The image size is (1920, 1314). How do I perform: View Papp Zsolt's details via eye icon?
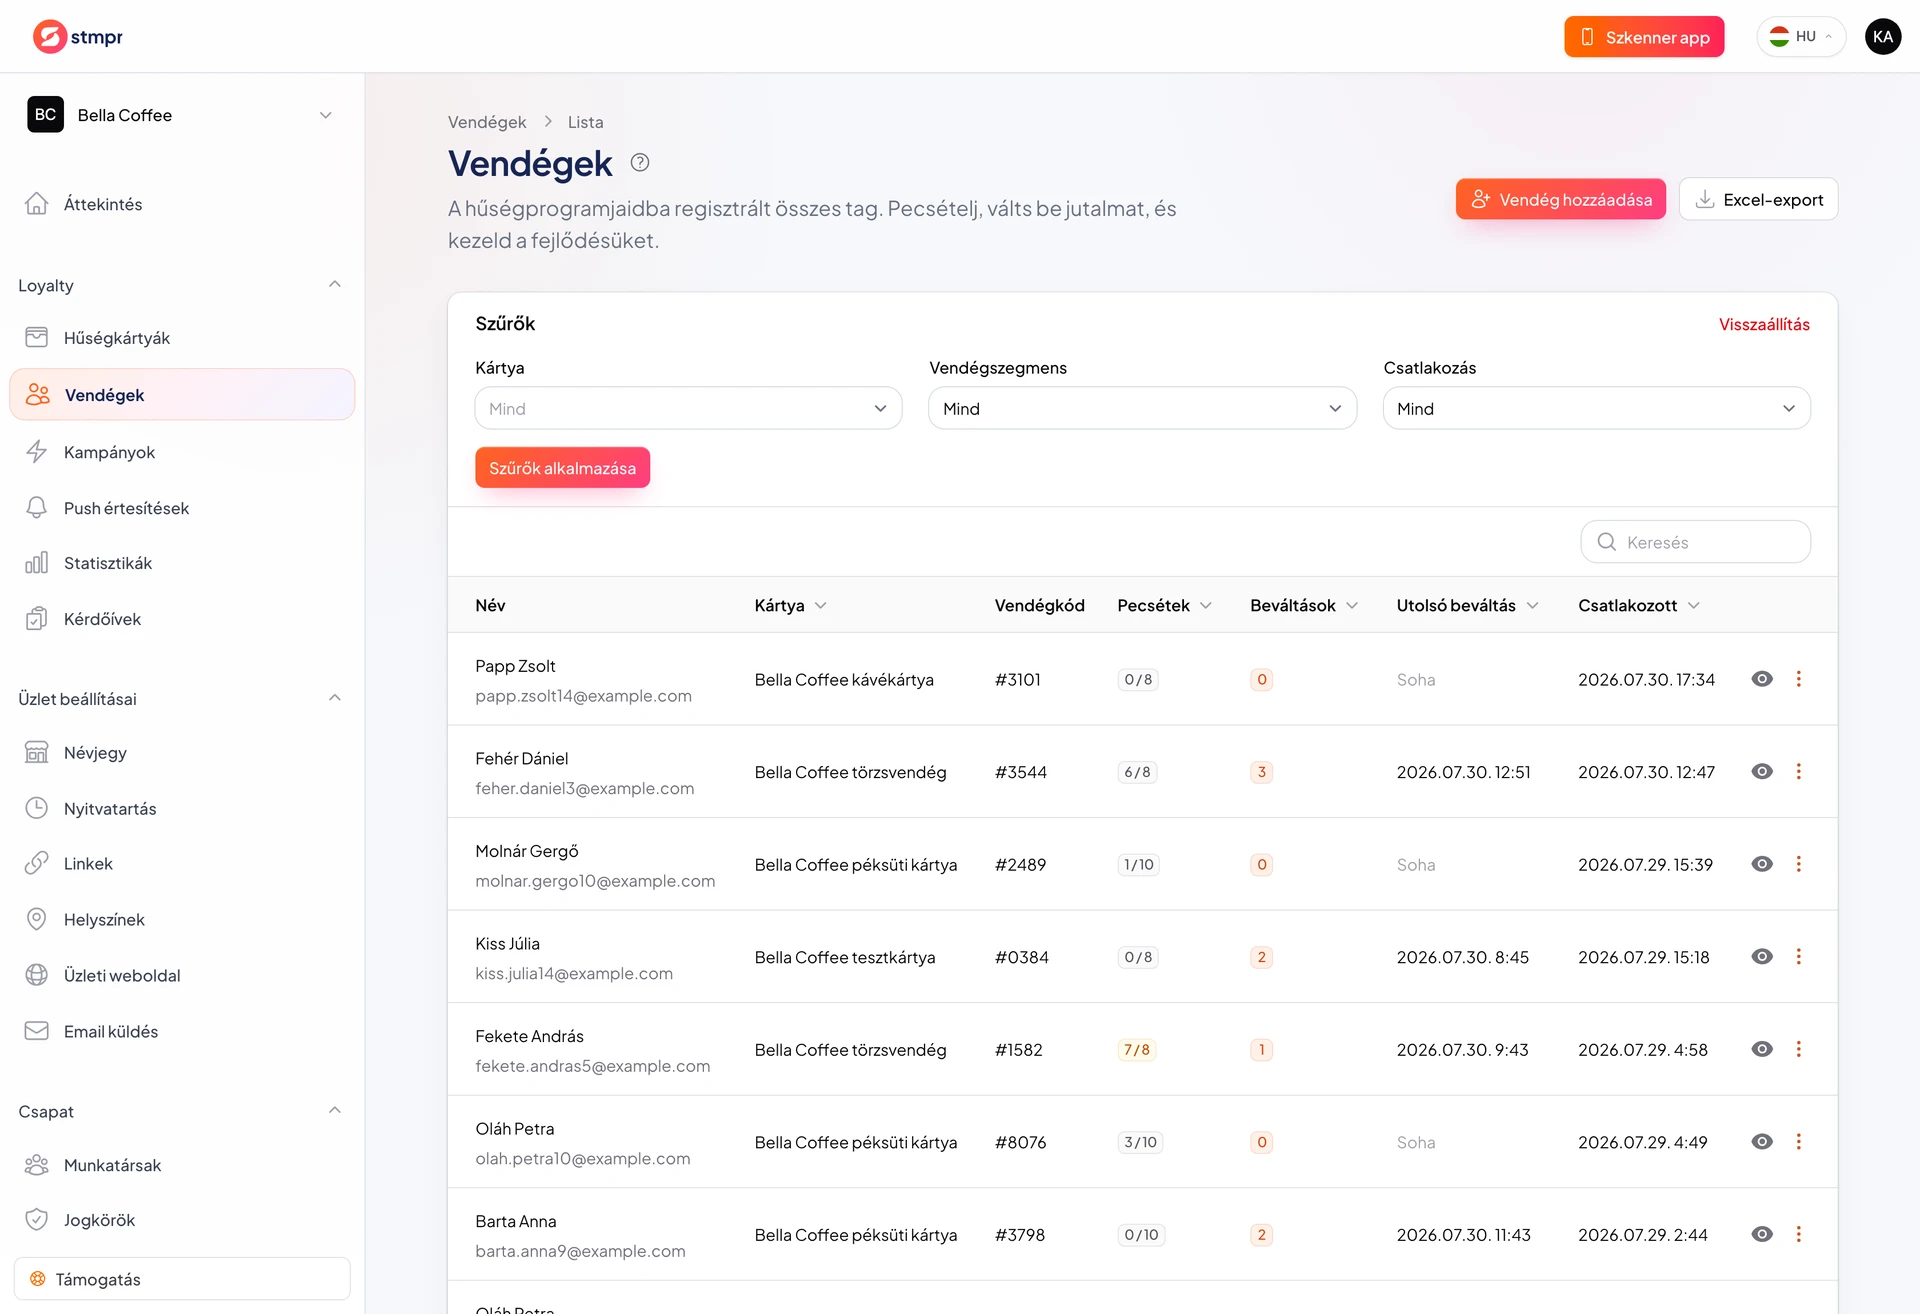1762,679
